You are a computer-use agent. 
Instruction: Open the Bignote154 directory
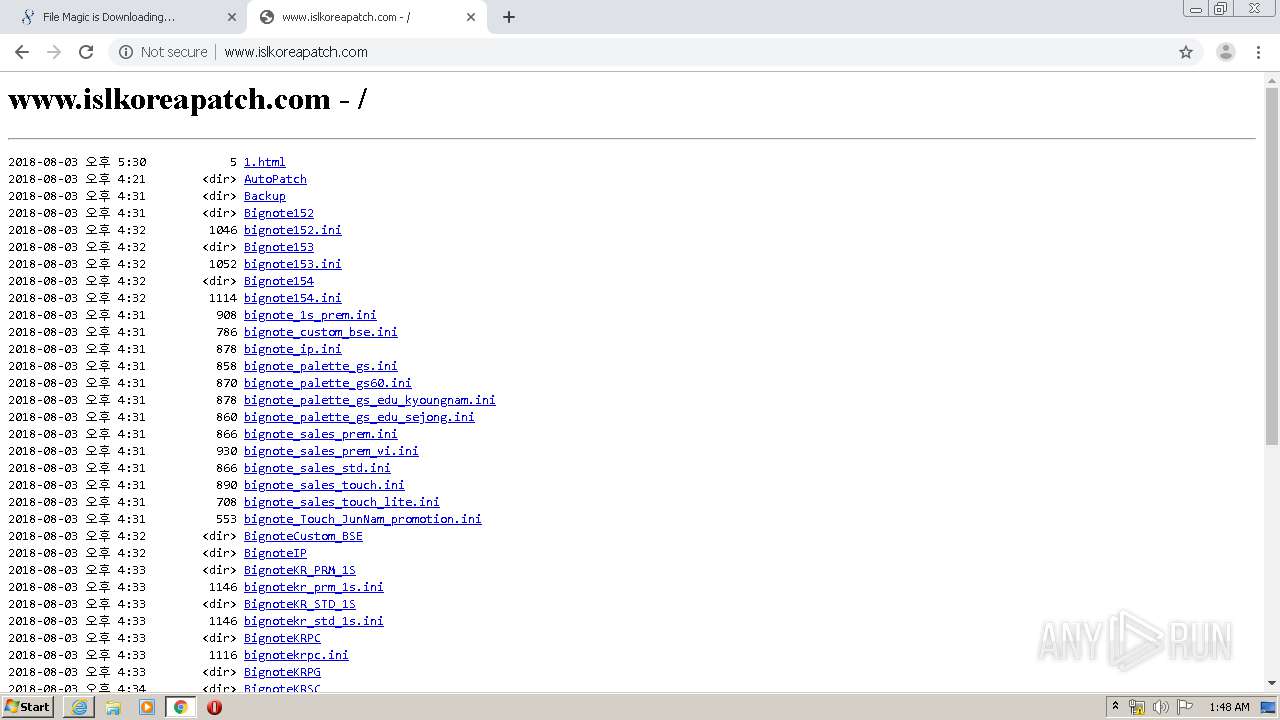279,281
